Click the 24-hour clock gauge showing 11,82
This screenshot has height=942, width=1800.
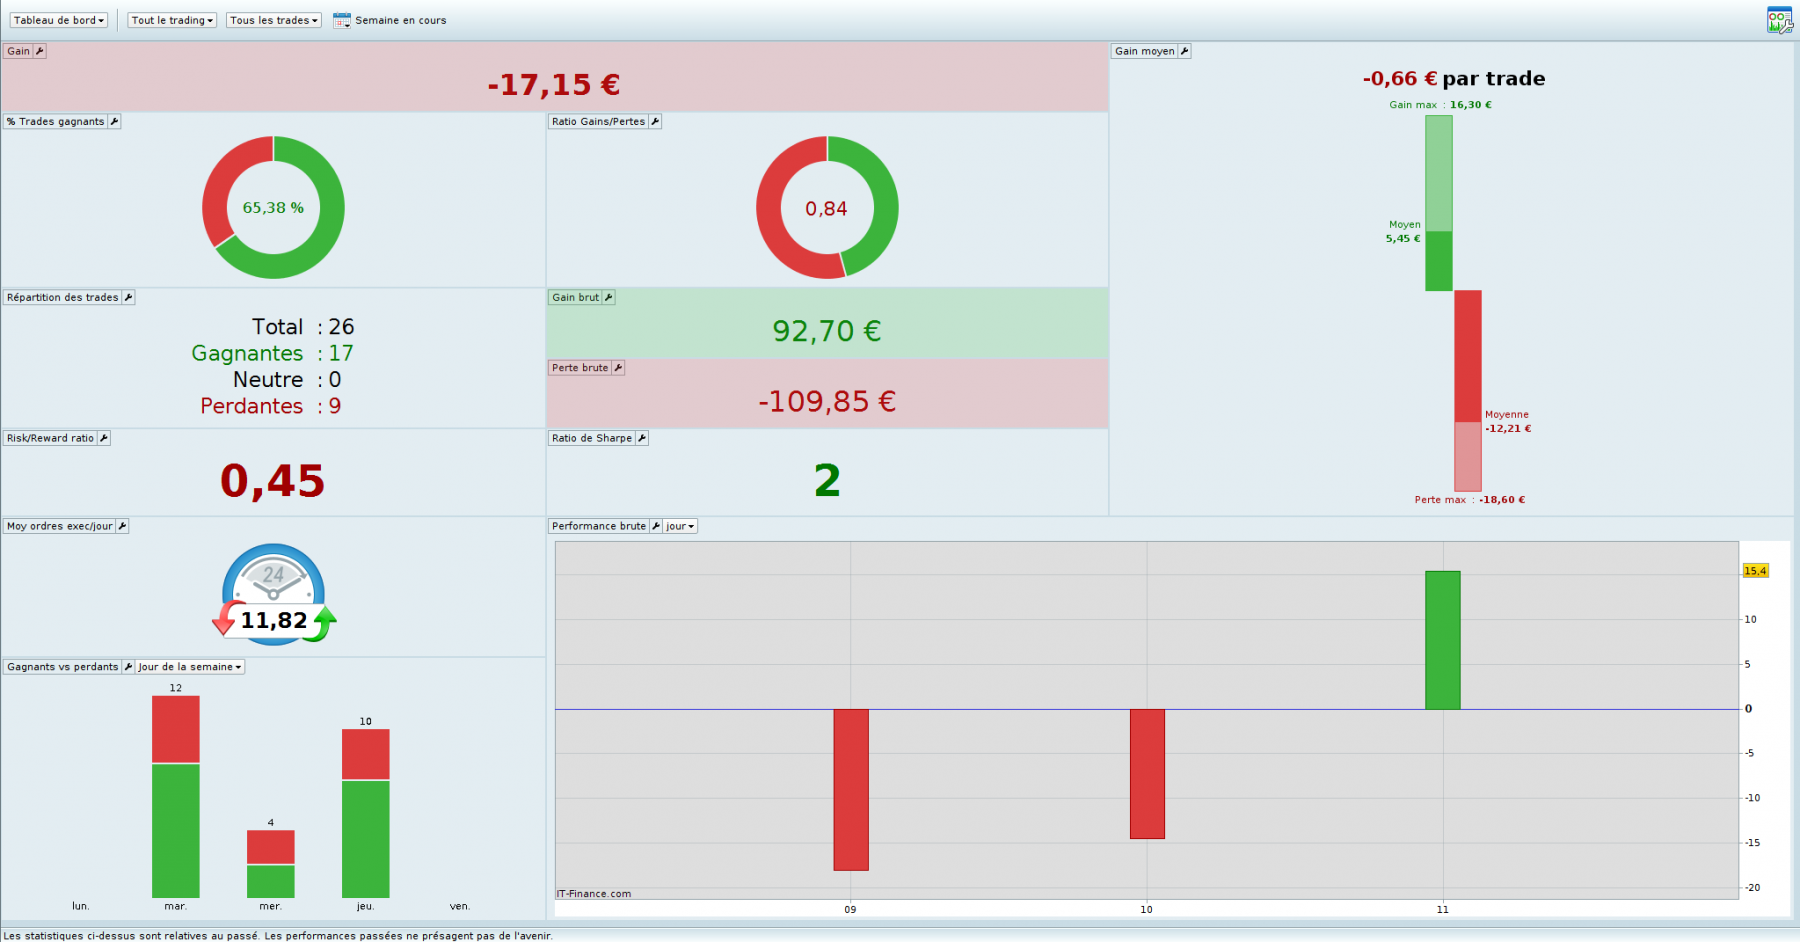(274, 594)
